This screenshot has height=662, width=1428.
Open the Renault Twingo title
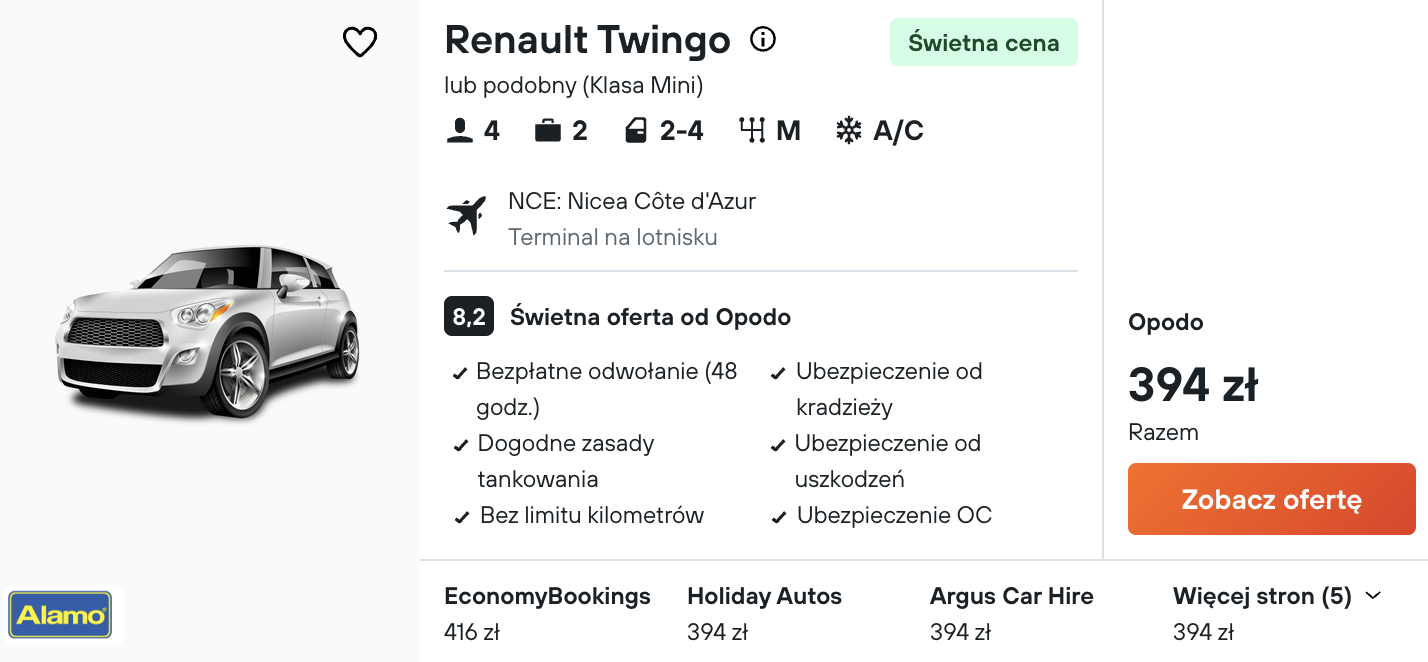pyautogui.click(x=588, y=40)
